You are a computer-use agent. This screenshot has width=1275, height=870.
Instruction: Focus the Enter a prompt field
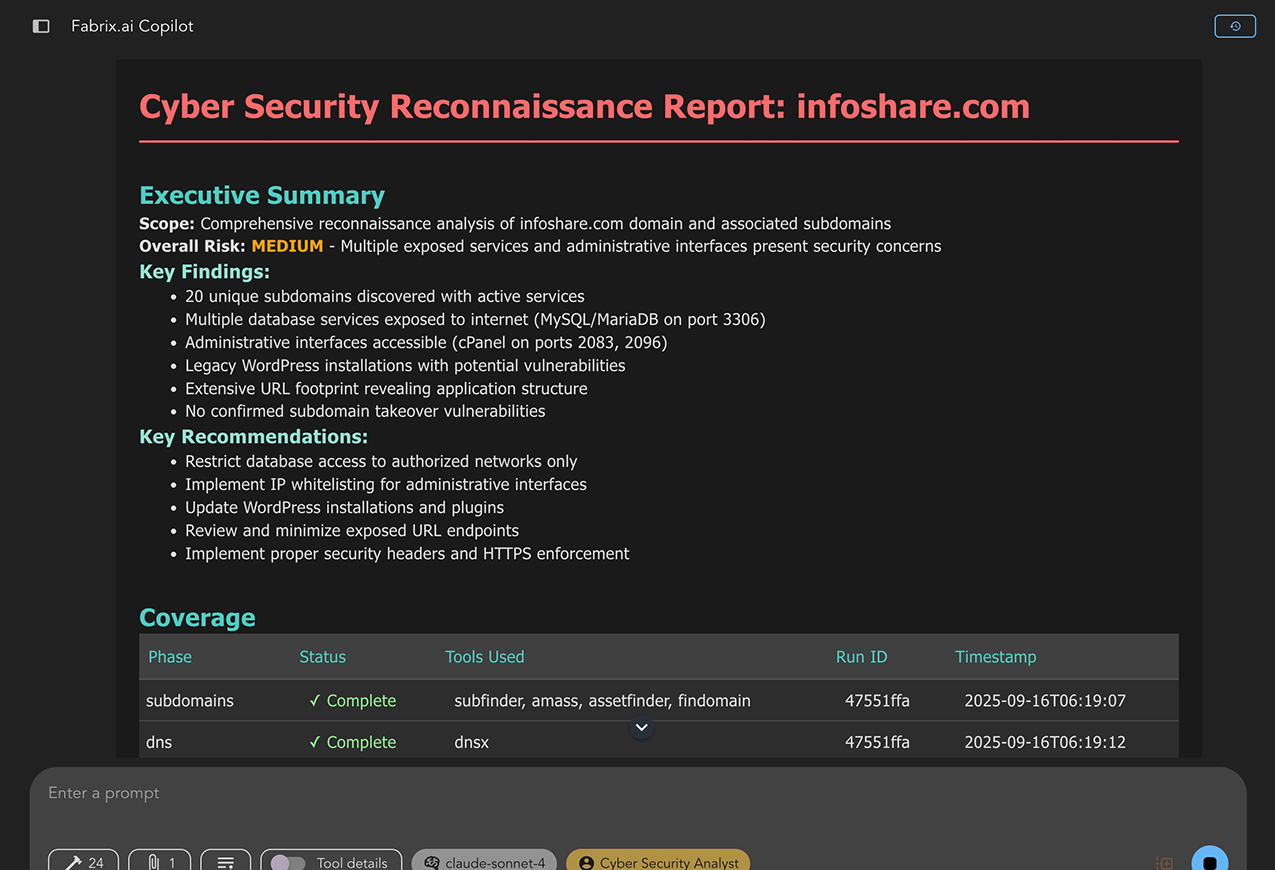click(x=600, y=793)
